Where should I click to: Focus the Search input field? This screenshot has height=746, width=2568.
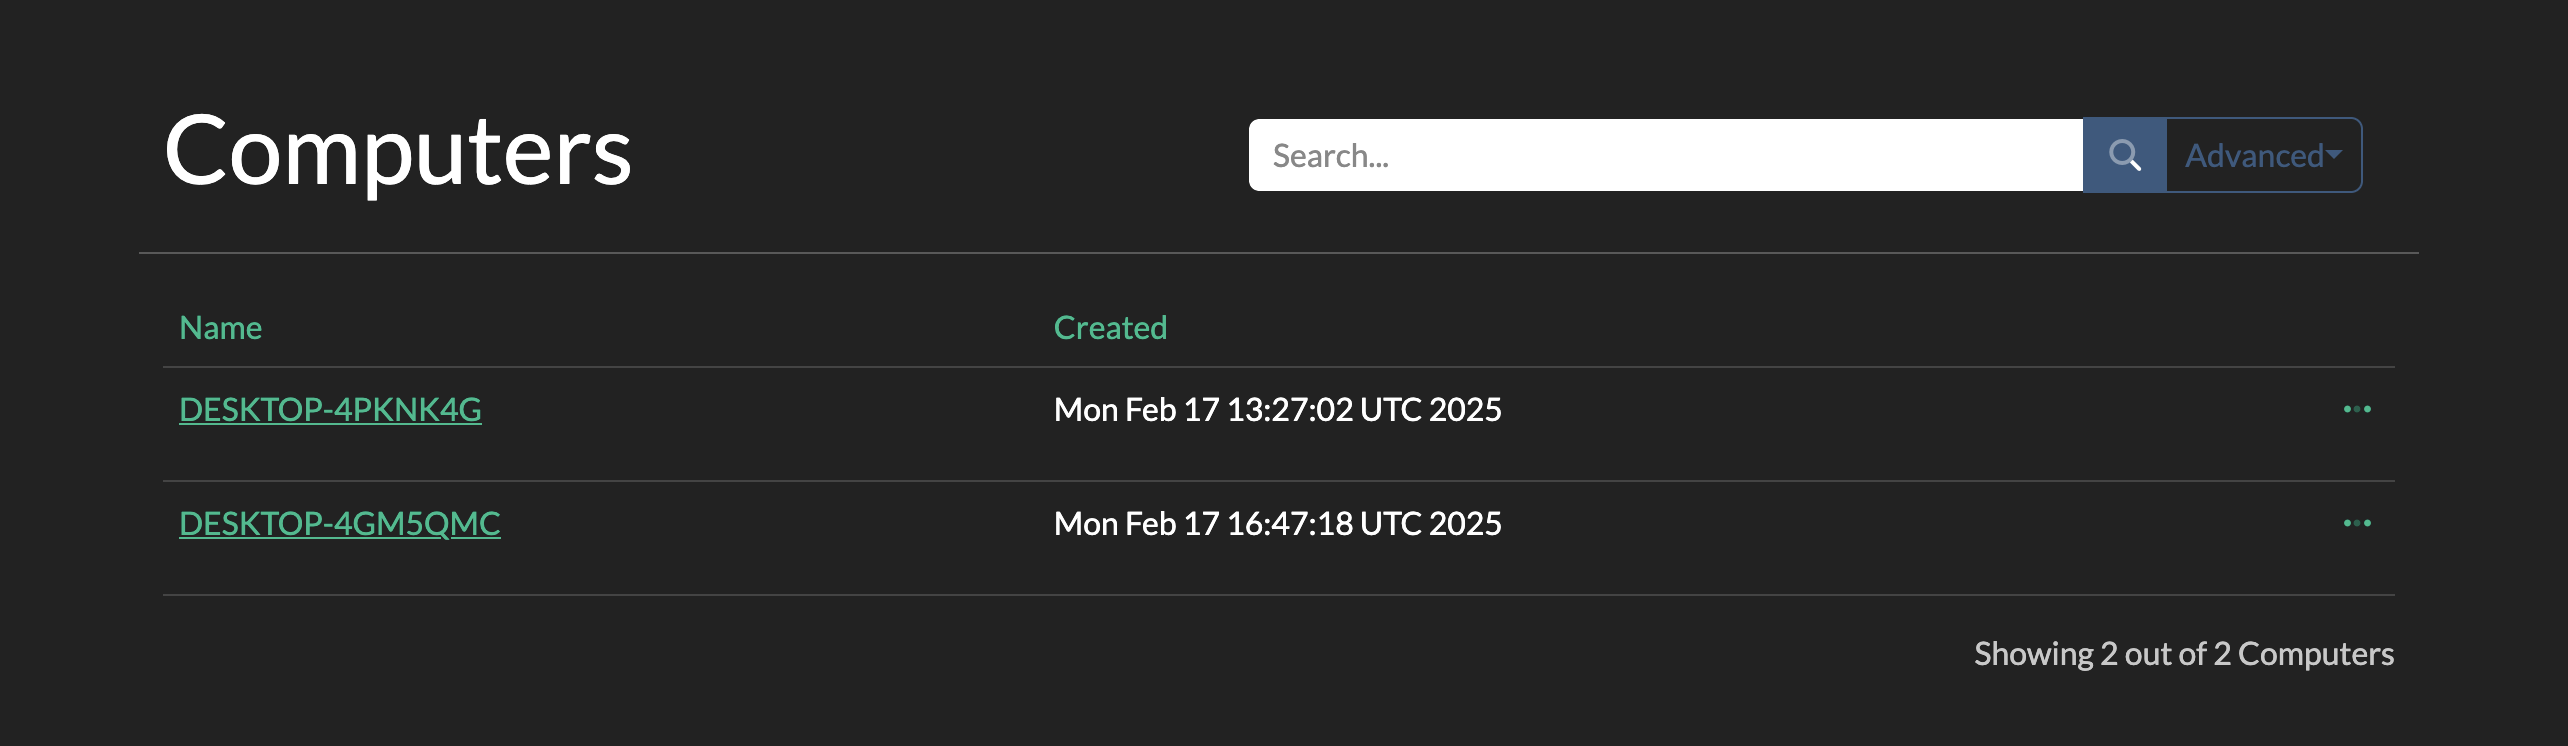coord(1665,155)
